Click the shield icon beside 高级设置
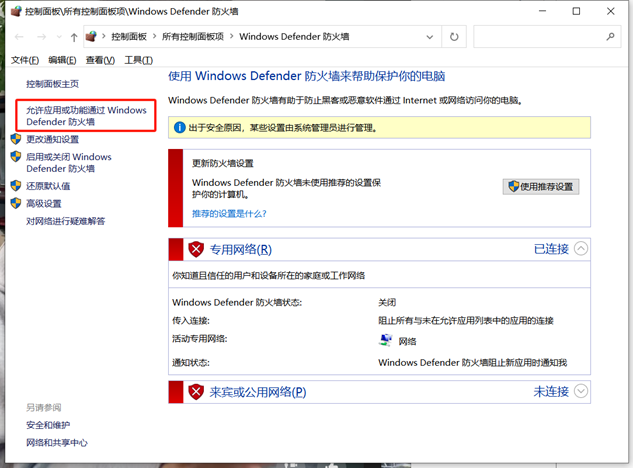The width and height of the screenshot is (633, 468). (16, 203)
